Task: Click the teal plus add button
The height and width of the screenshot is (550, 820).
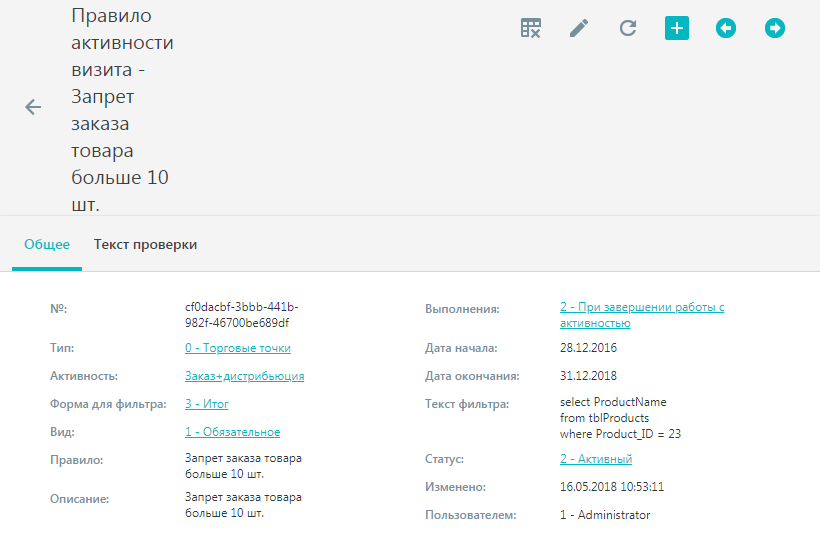Action: click(677, 28)
